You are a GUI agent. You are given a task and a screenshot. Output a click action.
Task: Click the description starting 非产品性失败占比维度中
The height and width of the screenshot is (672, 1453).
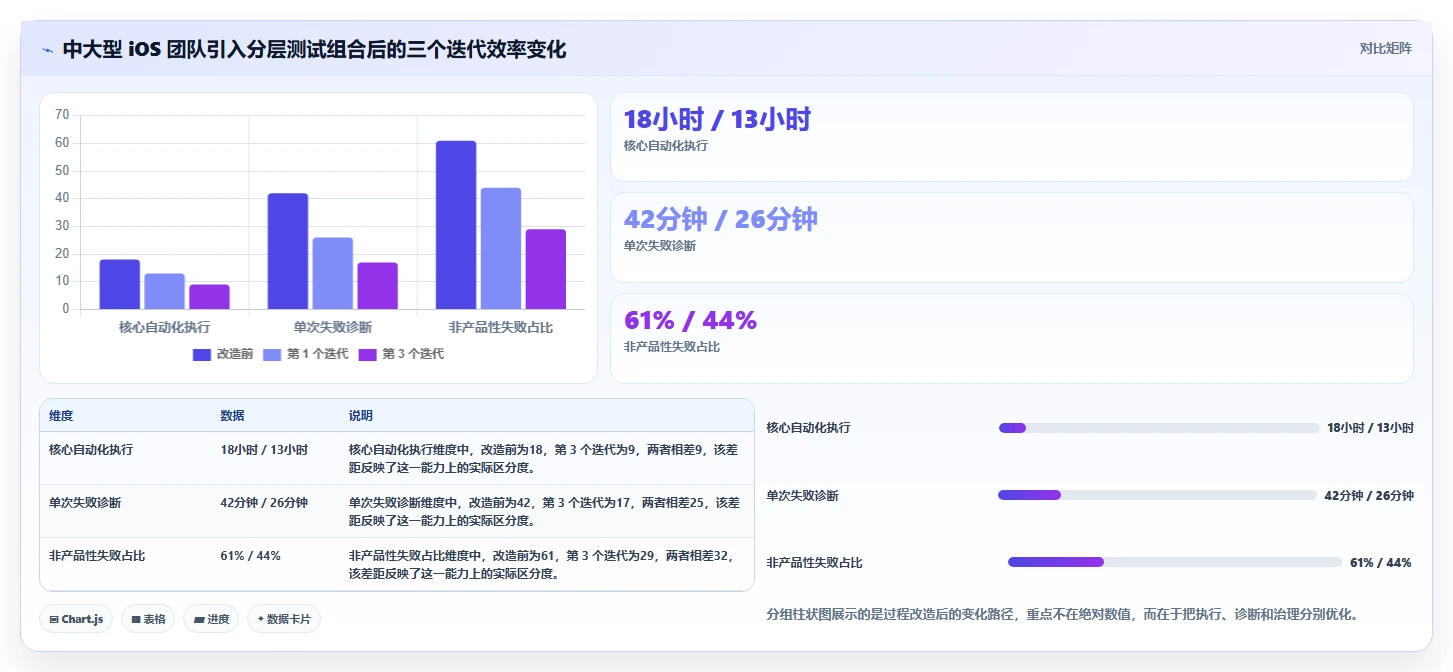coord(541,565)
